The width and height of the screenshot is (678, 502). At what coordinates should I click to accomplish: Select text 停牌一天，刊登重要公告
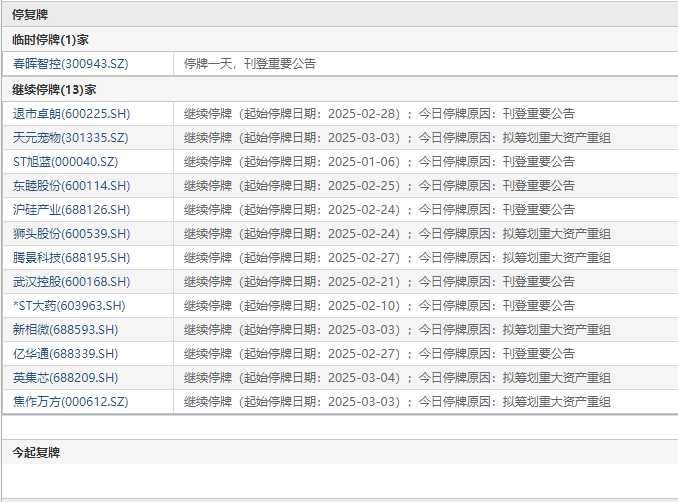pyautogui.click(x=250, y=64)
